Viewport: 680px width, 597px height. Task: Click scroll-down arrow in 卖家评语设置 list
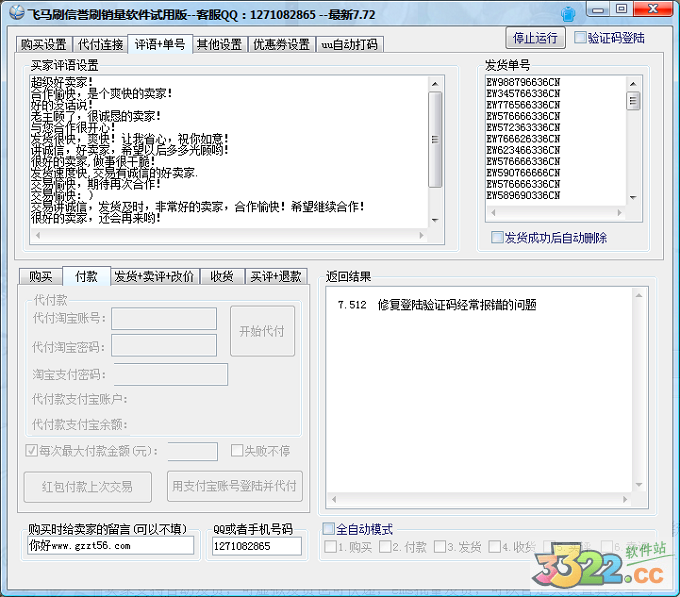coord(435,220)
